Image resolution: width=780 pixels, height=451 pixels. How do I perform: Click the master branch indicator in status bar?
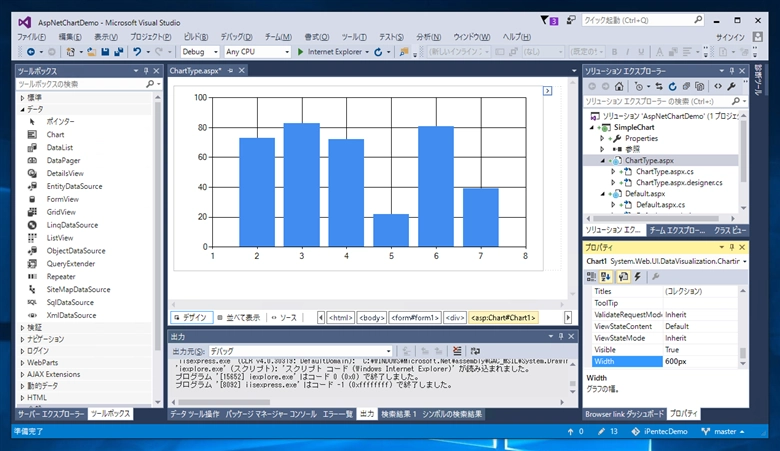[x=723, y=431]
